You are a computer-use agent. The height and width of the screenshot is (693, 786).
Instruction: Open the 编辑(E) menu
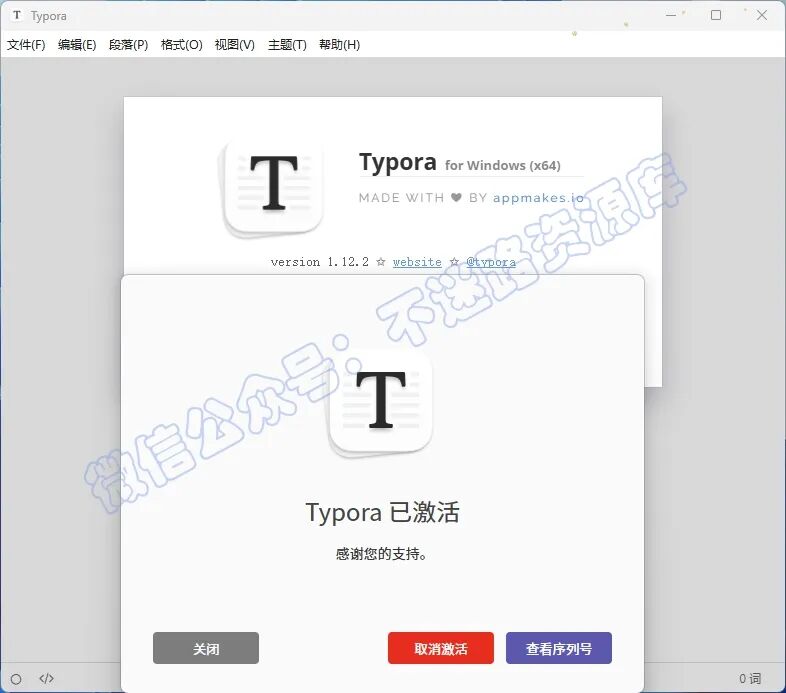pyautogui.click(x=77, y=45)
